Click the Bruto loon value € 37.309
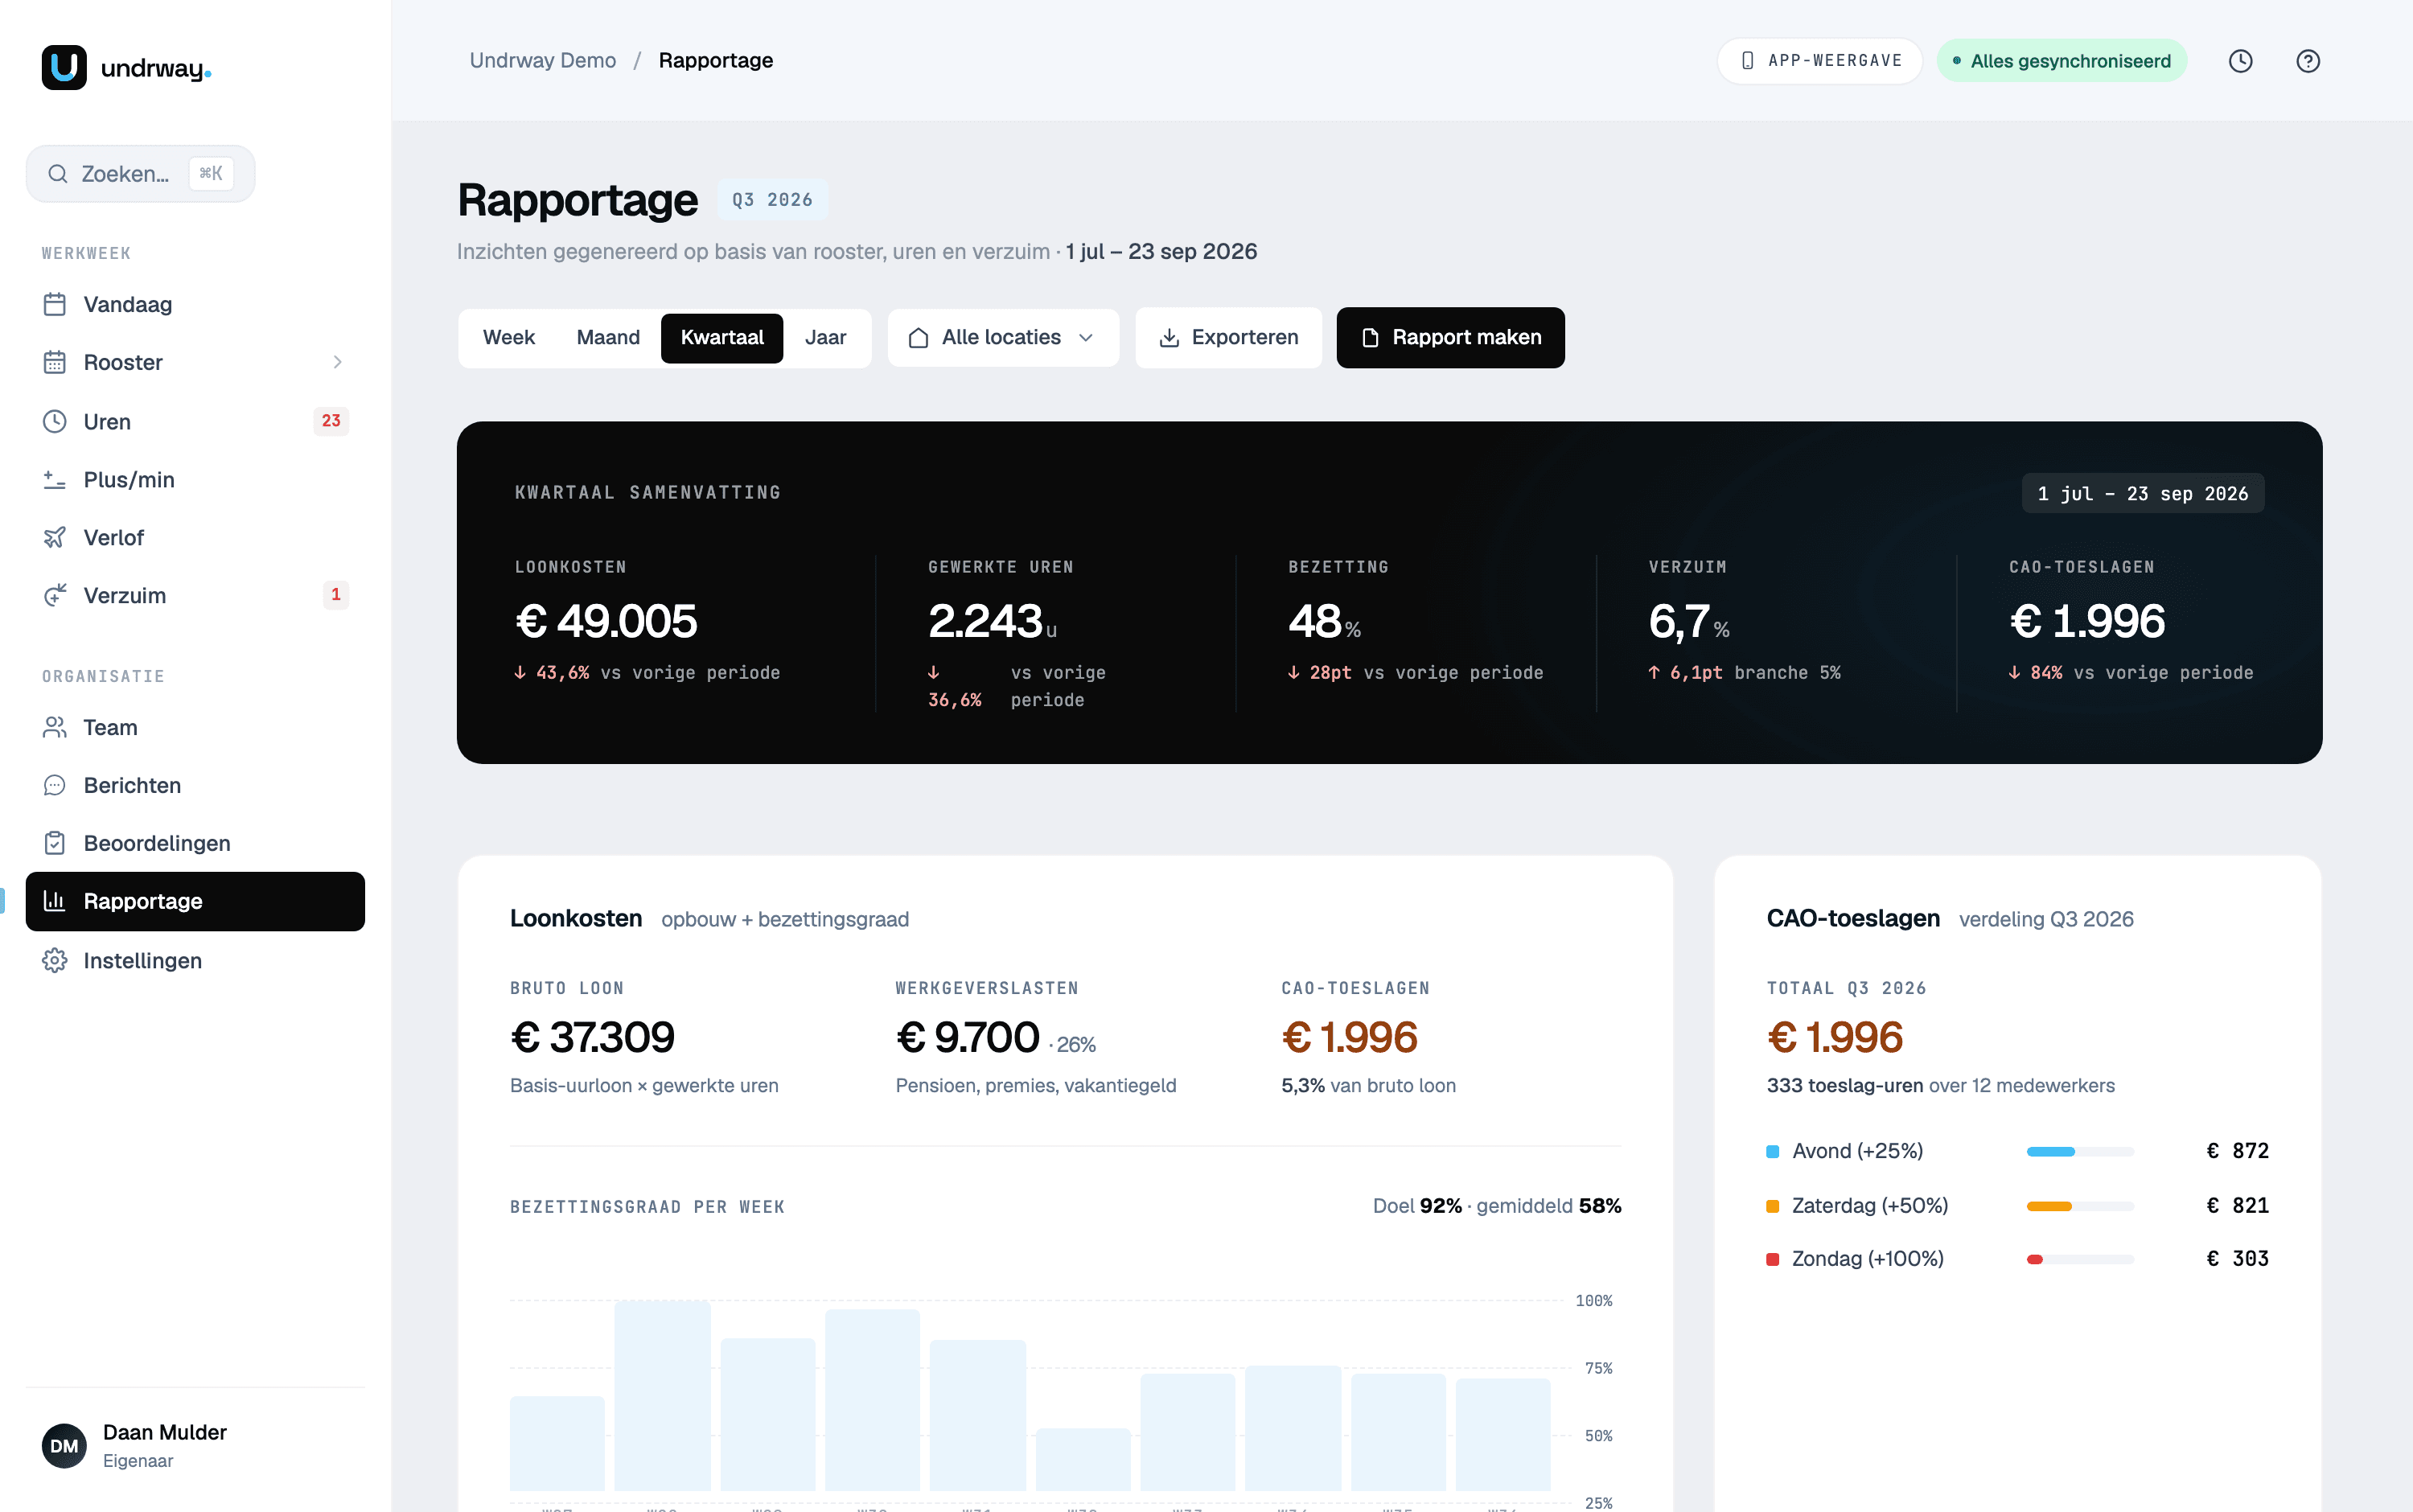The height and width of the screenshot is (1512, 2413). [x=593, y=1038]
